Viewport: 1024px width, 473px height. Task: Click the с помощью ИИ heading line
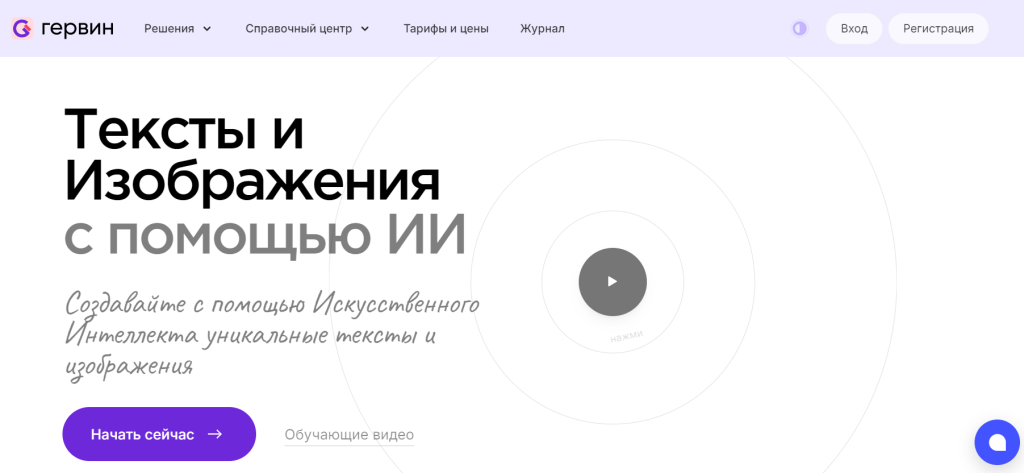(x=265, y=235)
